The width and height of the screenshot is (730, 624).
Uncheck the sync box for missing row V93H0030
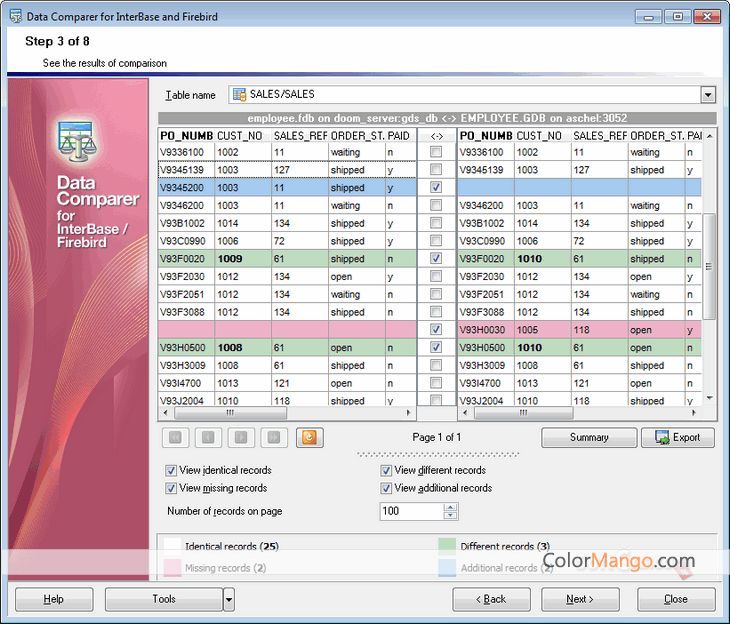[x=436, y=329]
